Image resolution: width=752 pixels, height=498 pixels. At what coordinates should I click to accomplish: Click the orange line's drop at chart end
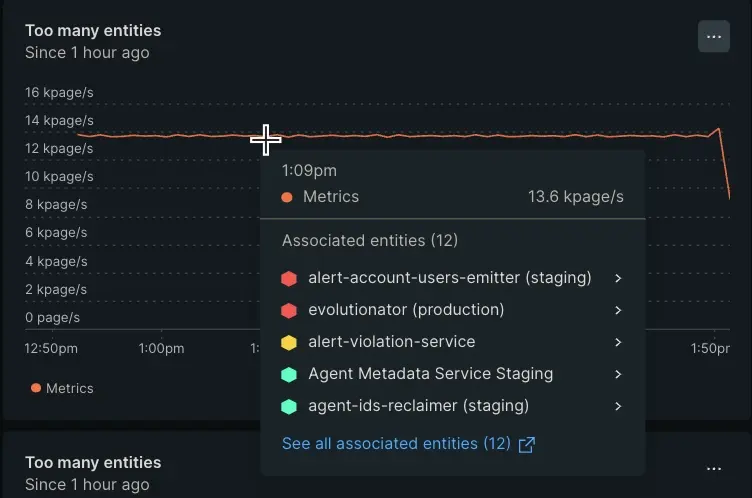(725, 160)
